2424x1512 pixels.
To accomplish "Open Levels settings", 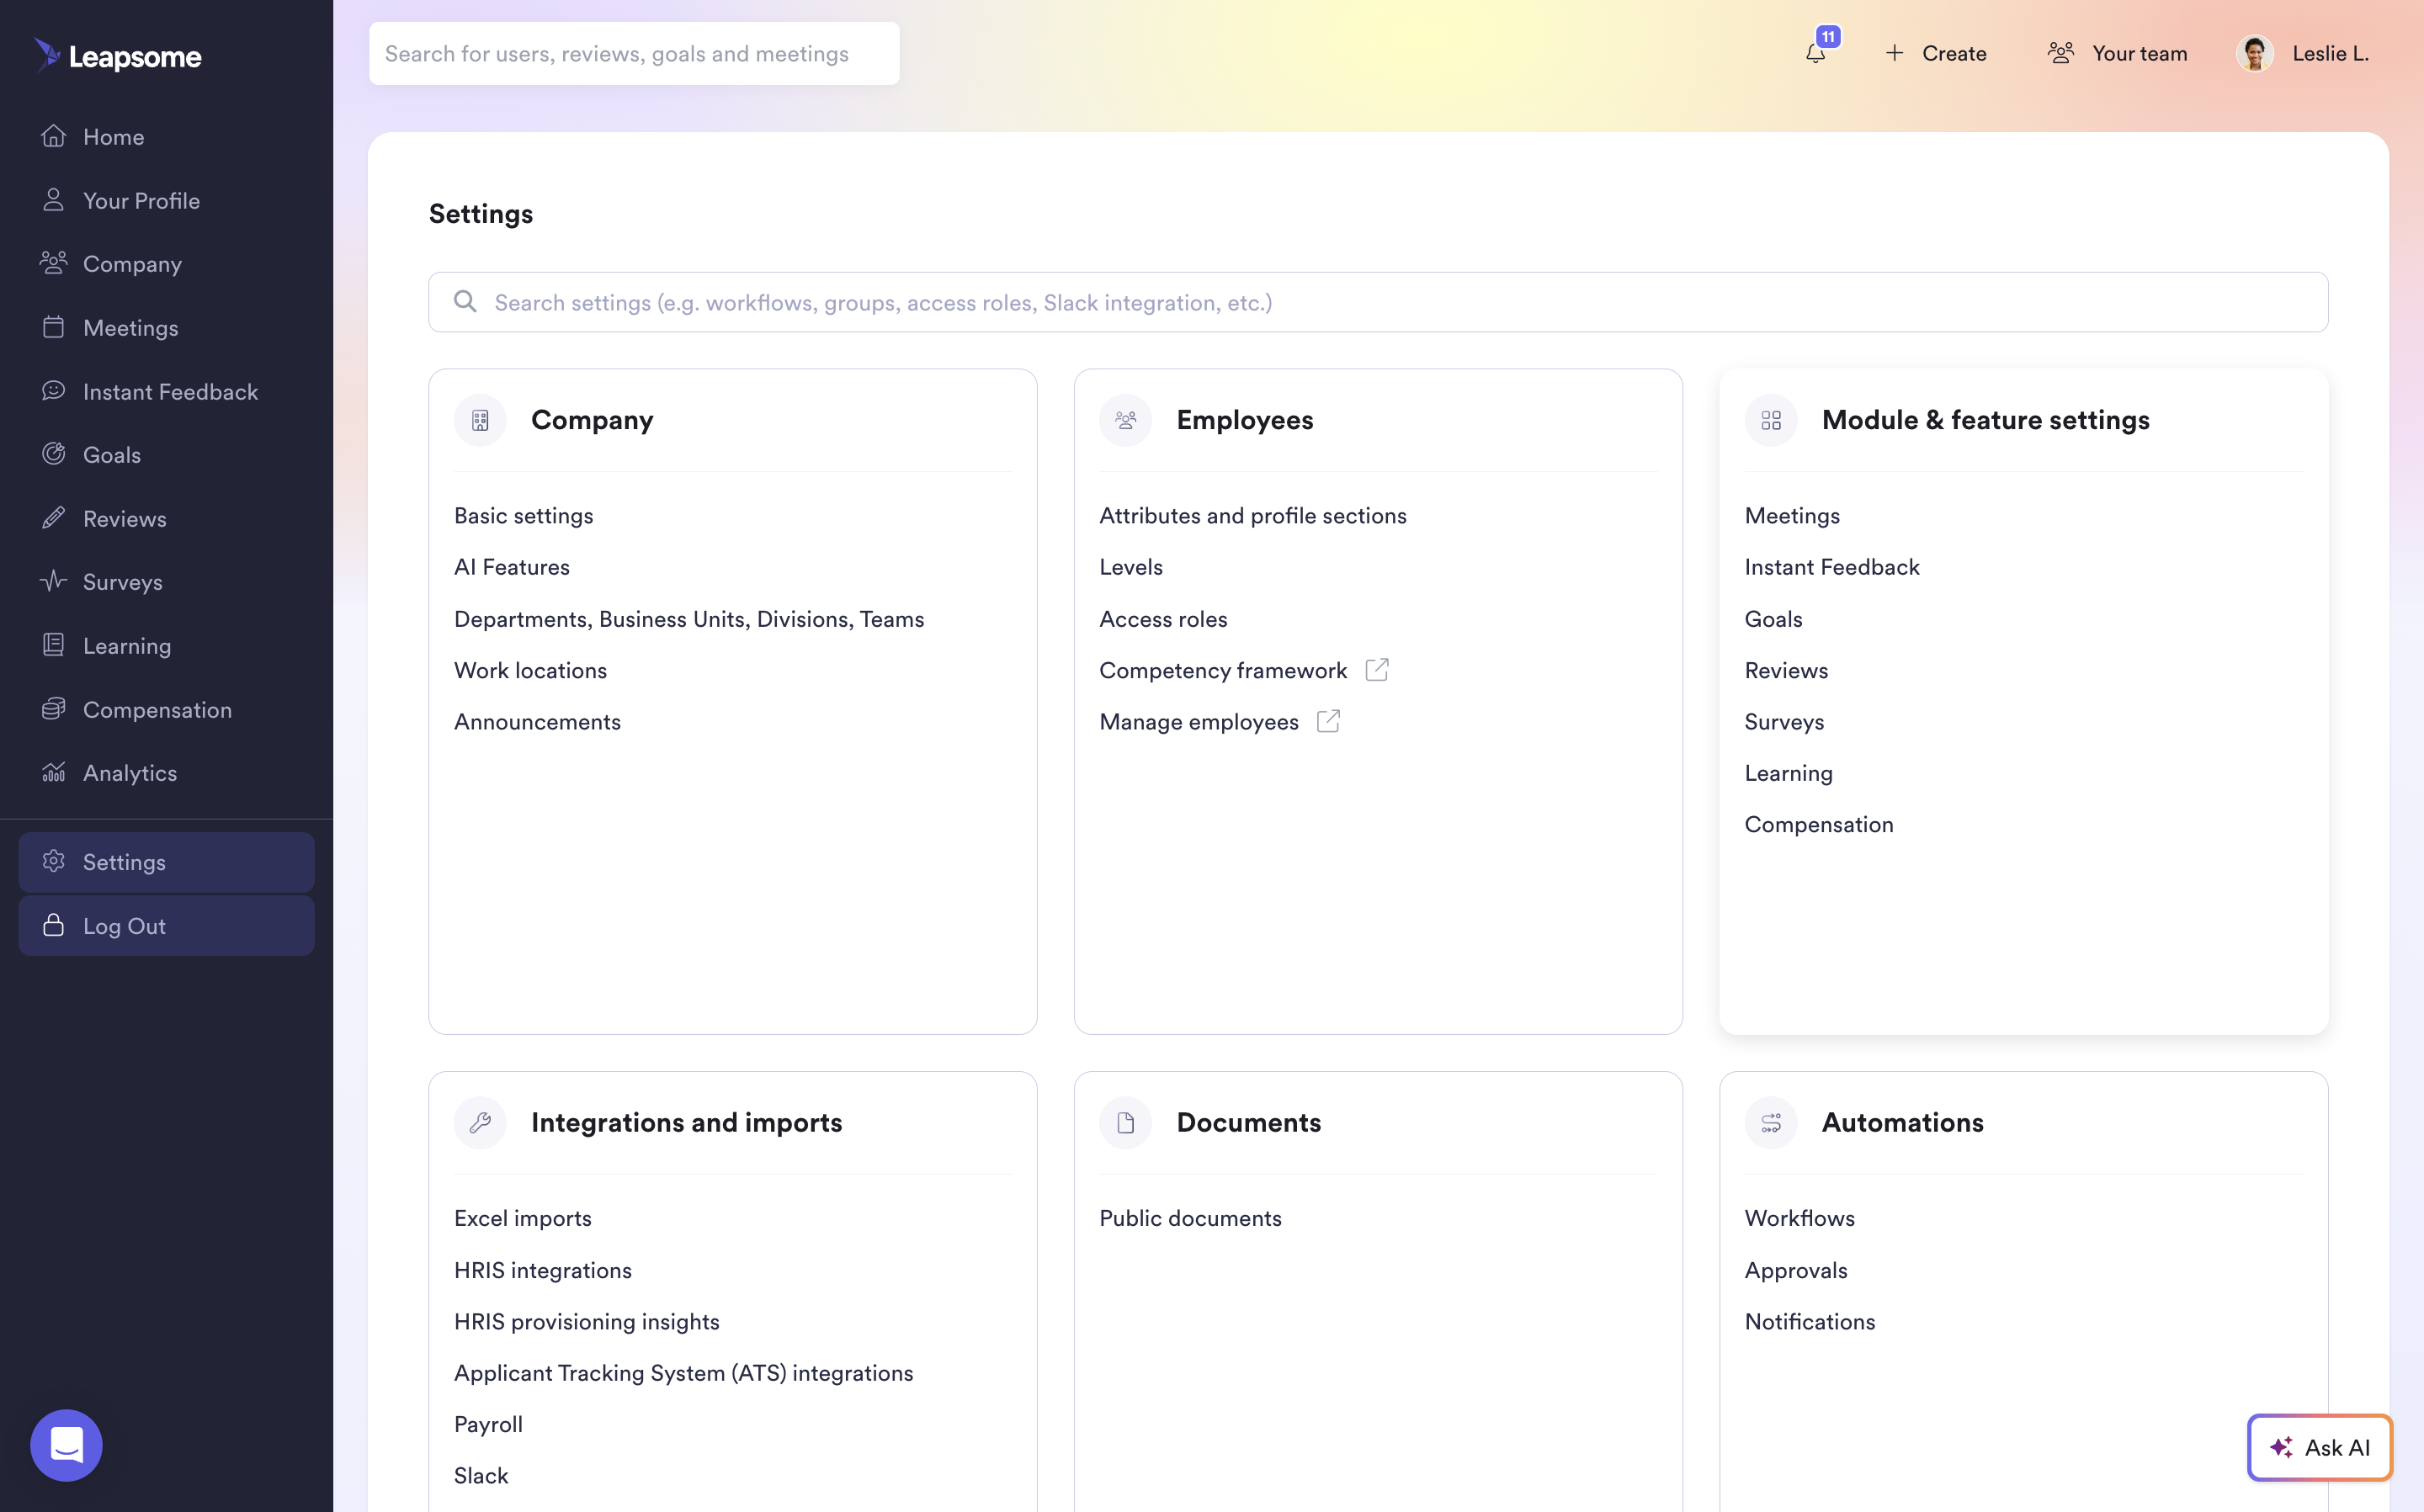I will [1131, 567].
